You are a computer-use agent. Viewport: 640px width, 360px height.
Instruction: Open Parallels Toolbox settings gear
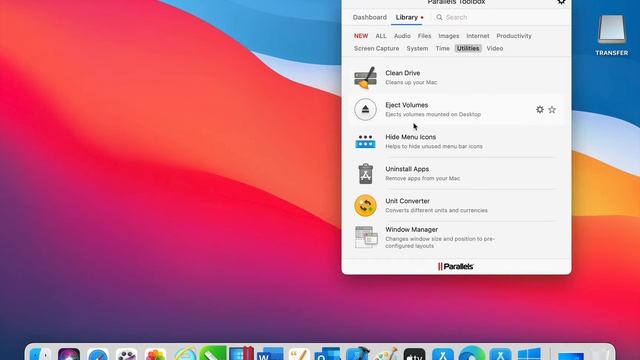click(x=561, y=2)
